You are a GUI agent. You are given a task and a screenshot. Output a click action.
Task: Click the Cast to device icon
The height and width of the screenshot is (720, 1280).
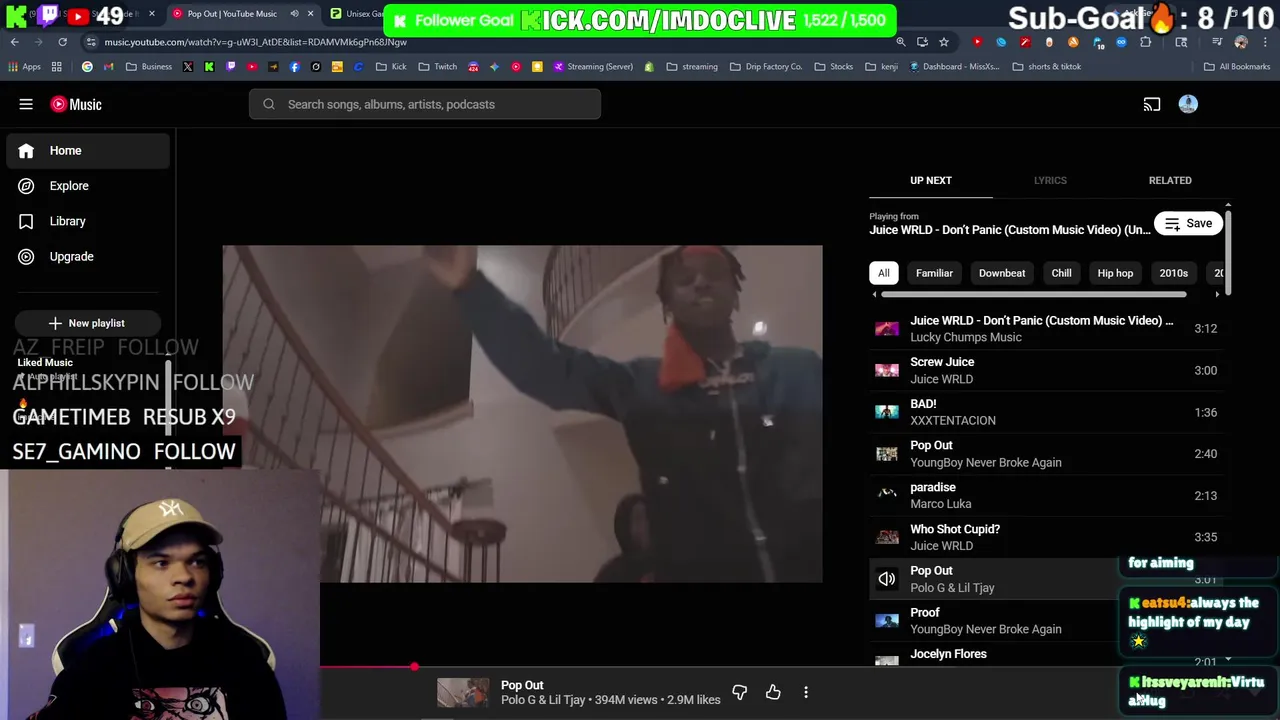coord(1152,104)
